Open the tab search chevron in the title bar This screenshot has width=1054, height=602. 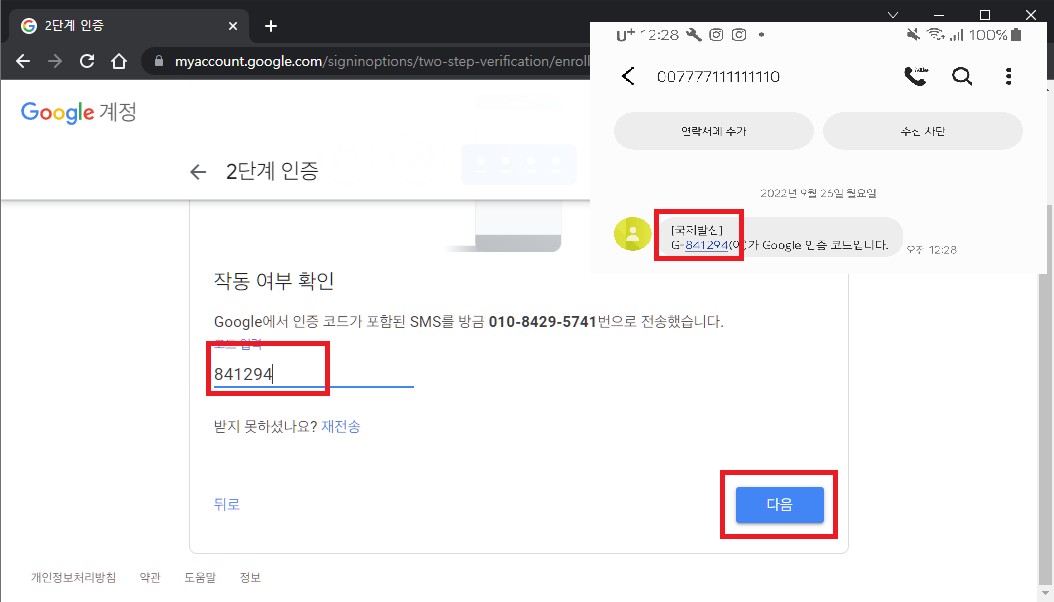pos(893,15)
